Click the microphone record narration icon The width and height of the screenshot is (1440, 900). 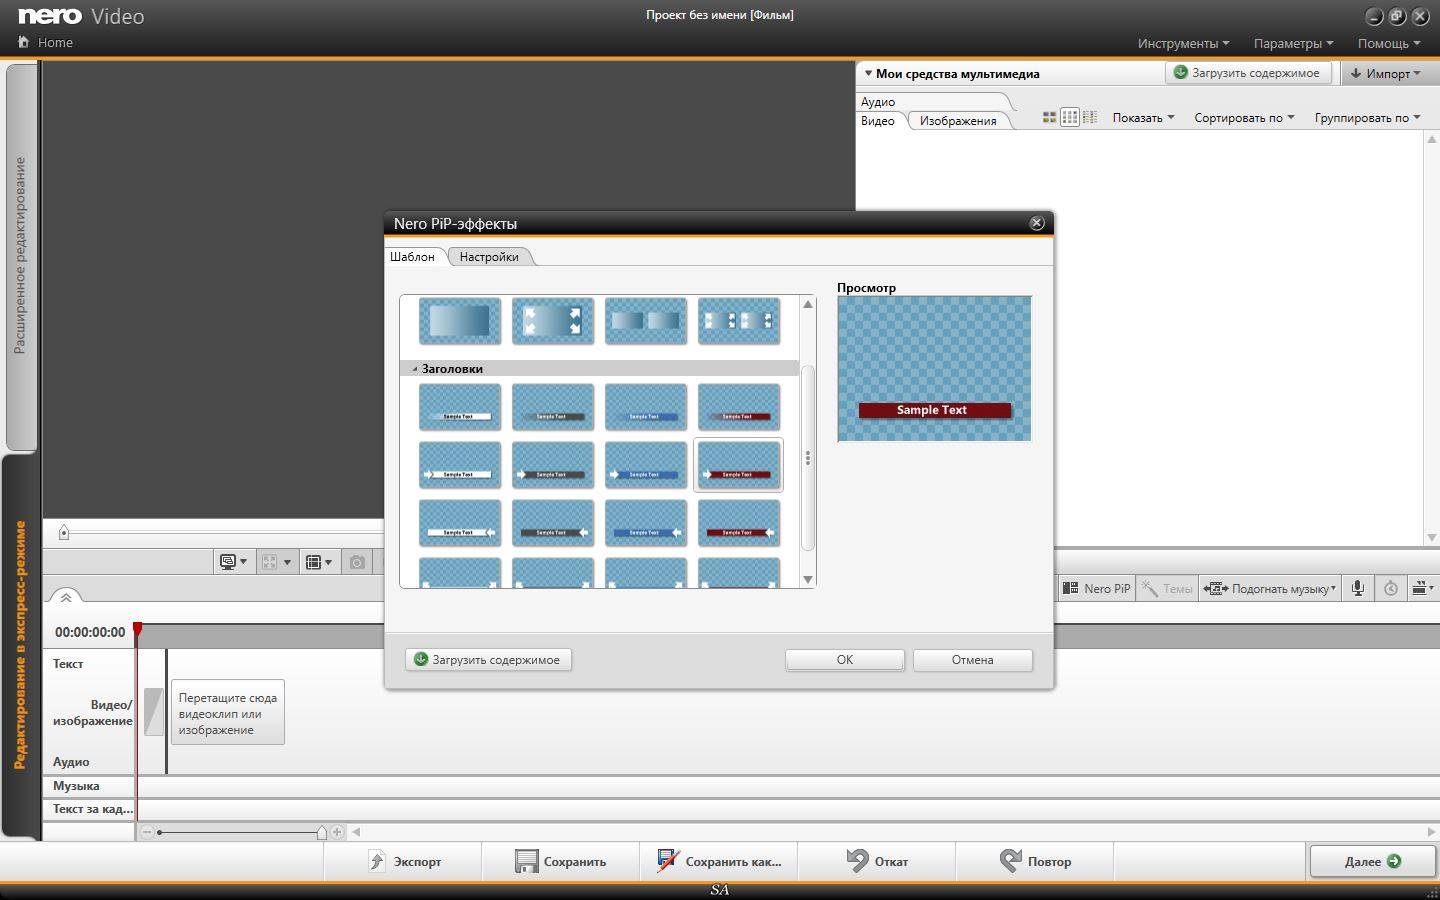coord(1357,589)
